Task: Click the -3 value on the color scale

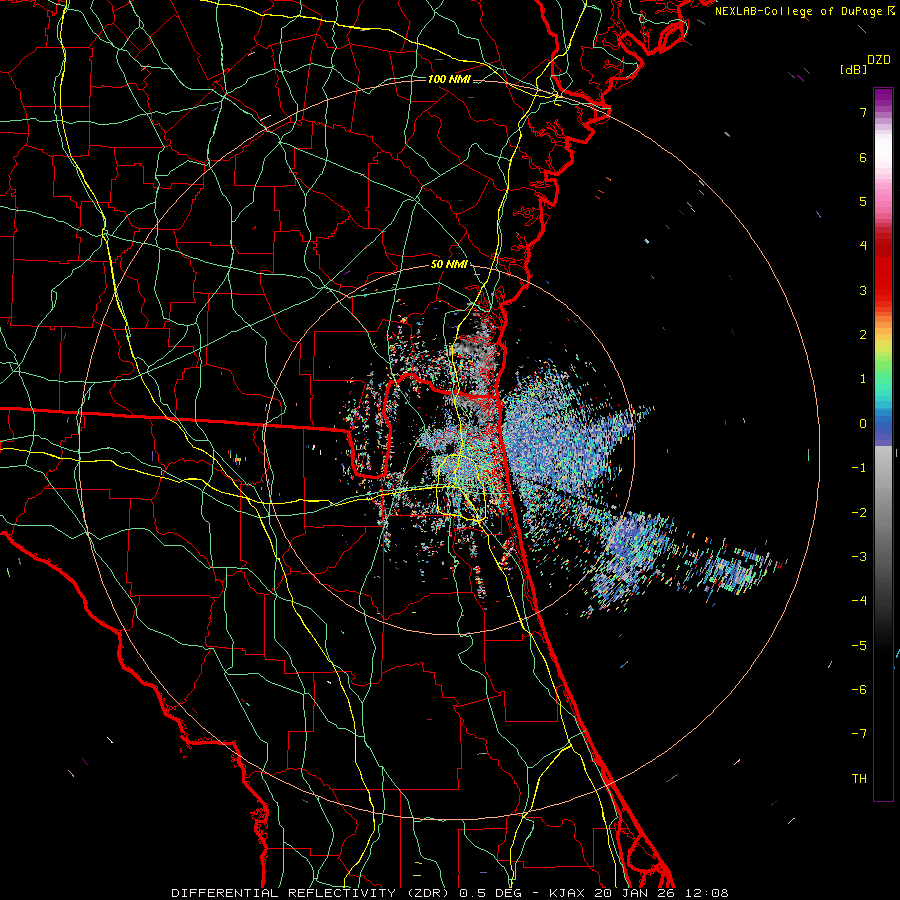Action: point(859,556)
